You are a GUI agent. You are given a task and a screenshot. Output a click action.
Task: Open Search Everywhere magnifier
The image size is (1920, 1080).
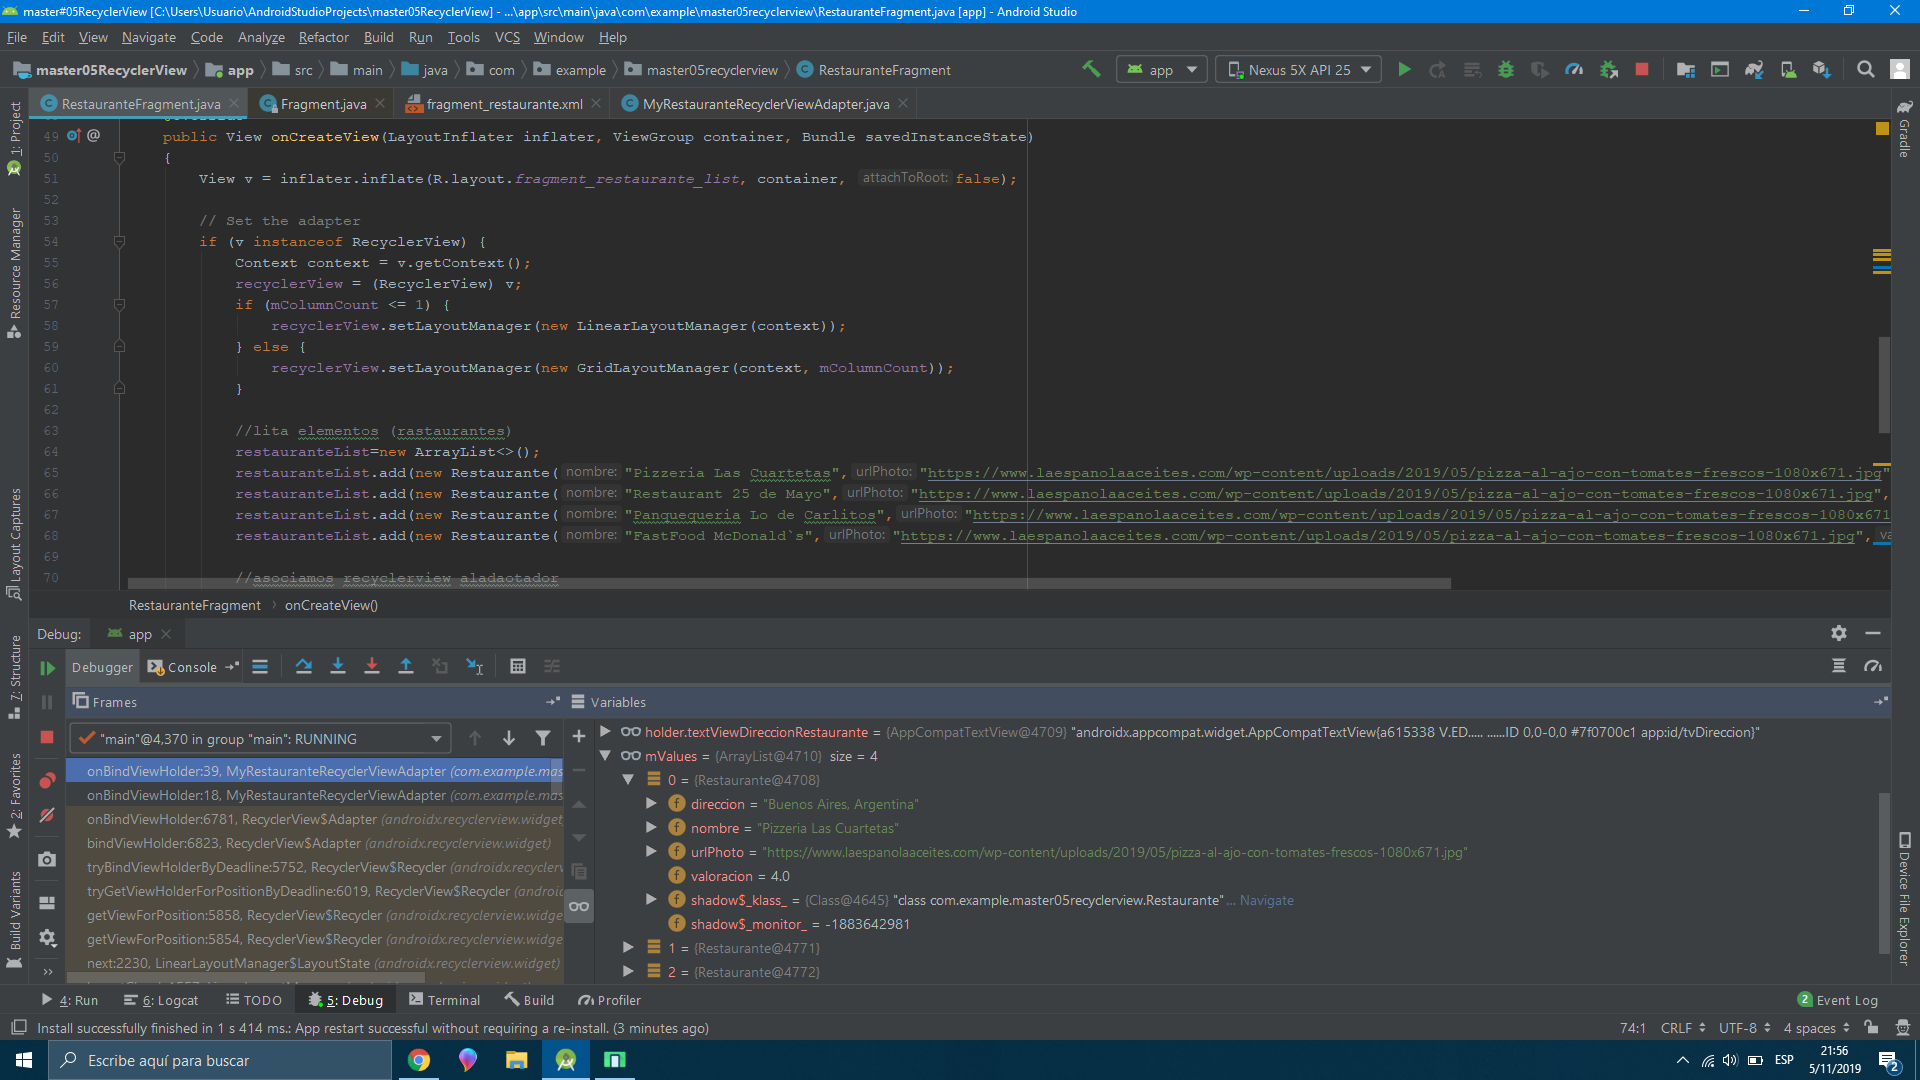tap(1865, 69)
